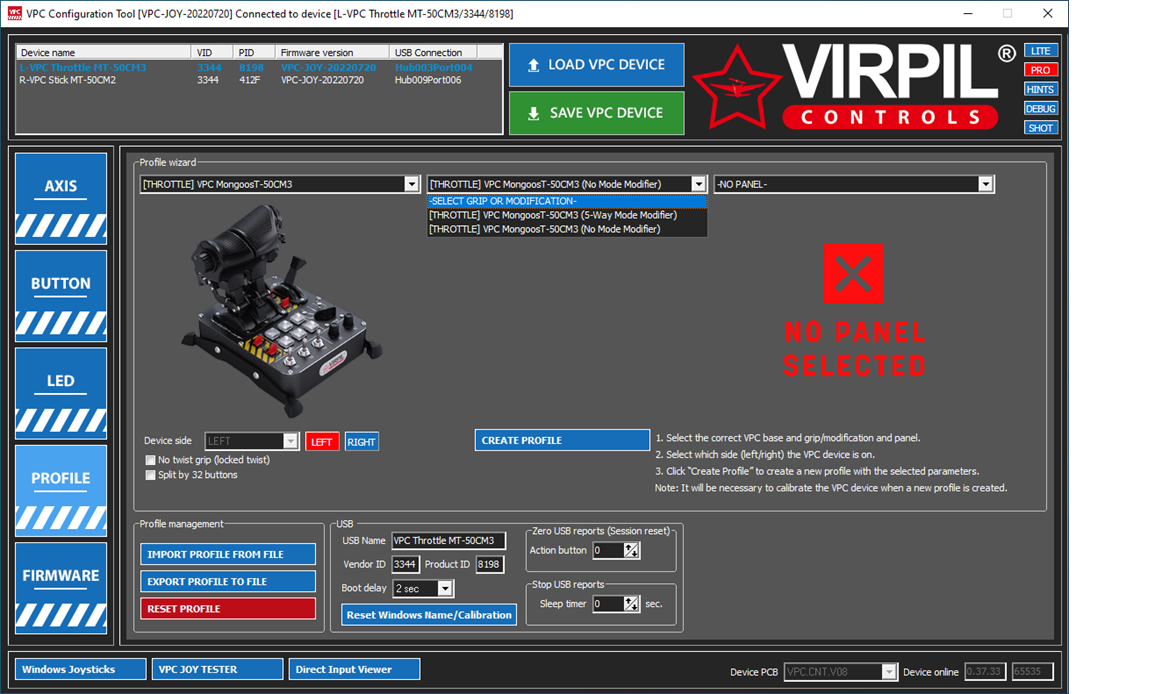Open the BUTTON configuration tab
This screenshot has width=1152, height=694.
pyautogui.click(x=61, y=296)
